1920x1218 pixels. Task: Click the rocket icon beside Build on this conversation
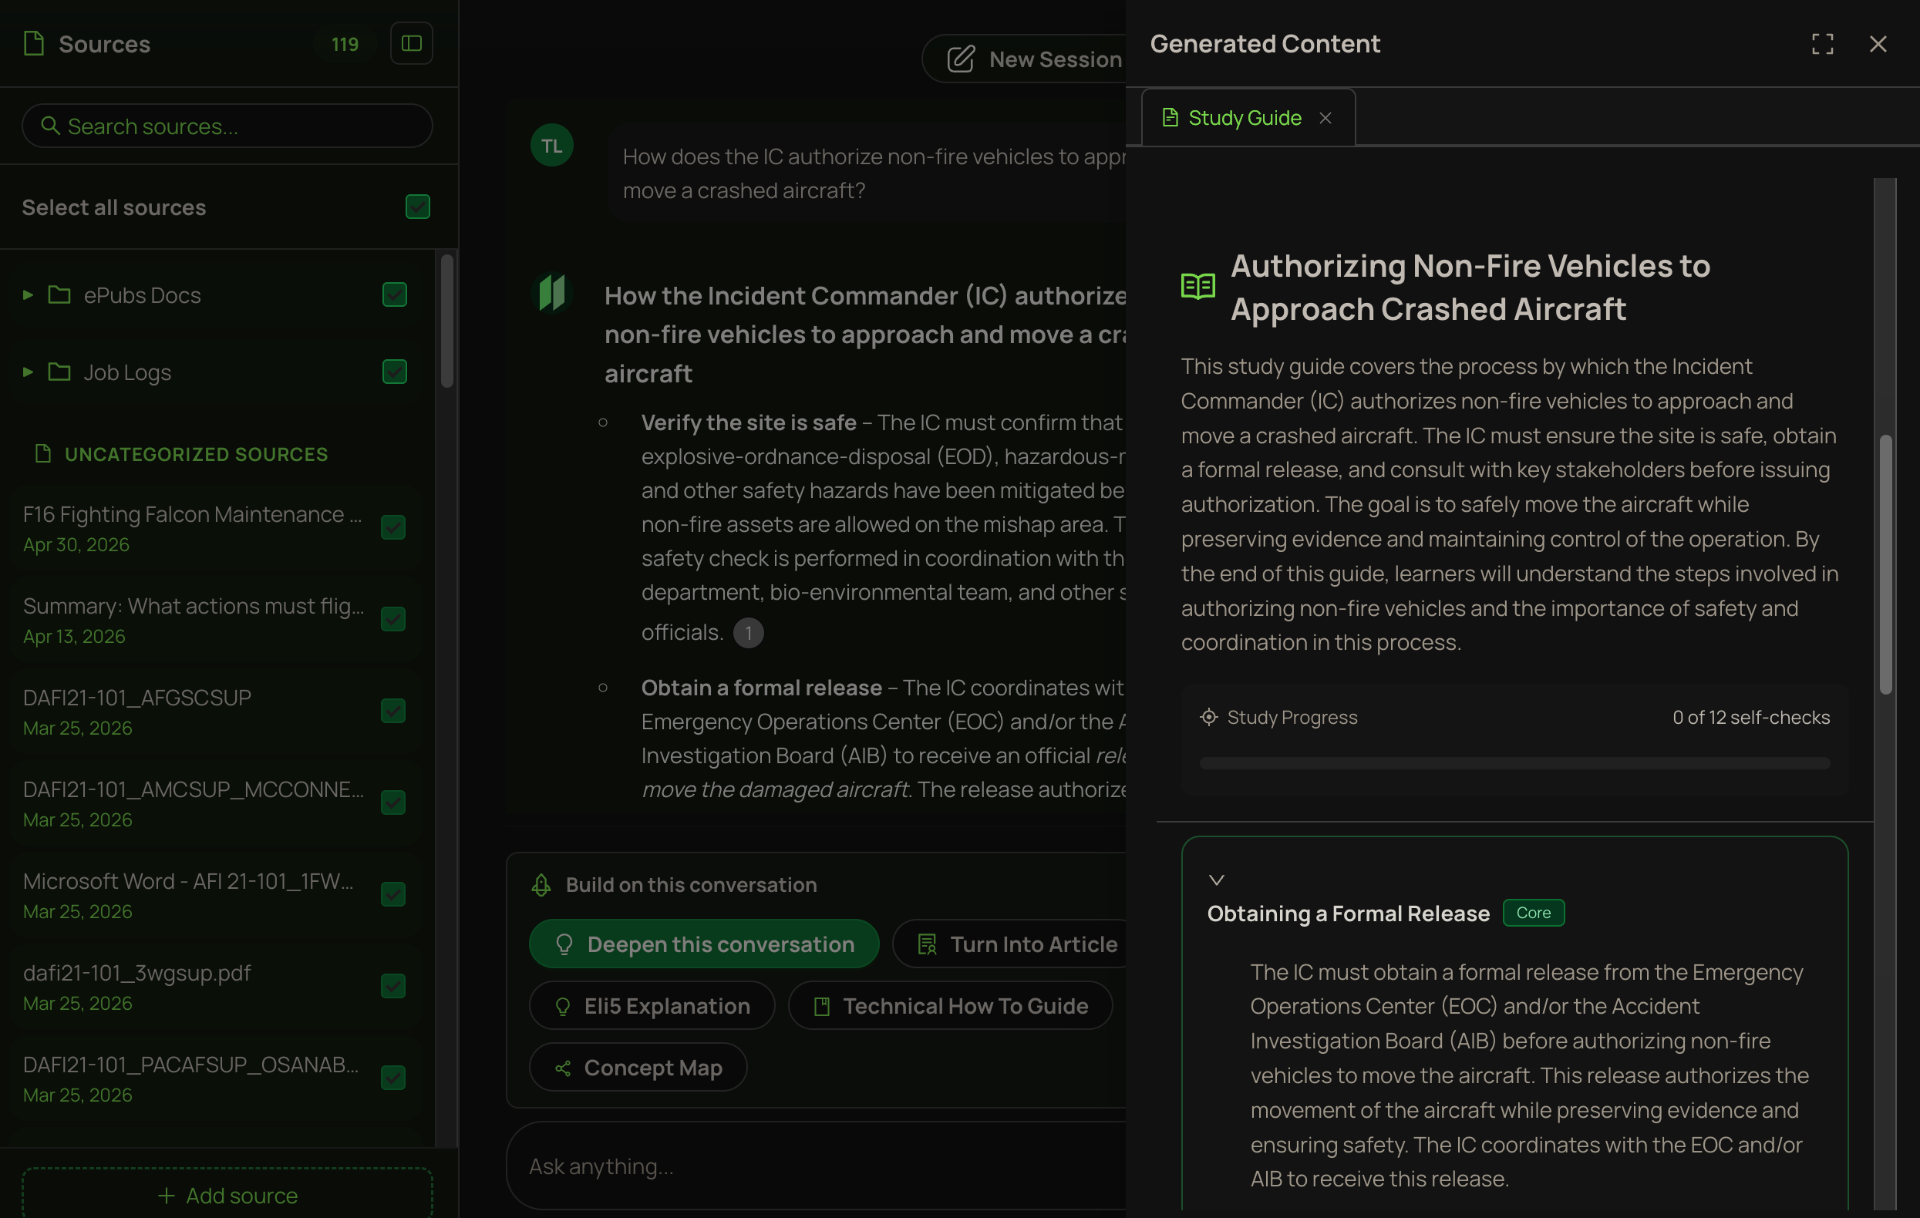tap(541, 885)
